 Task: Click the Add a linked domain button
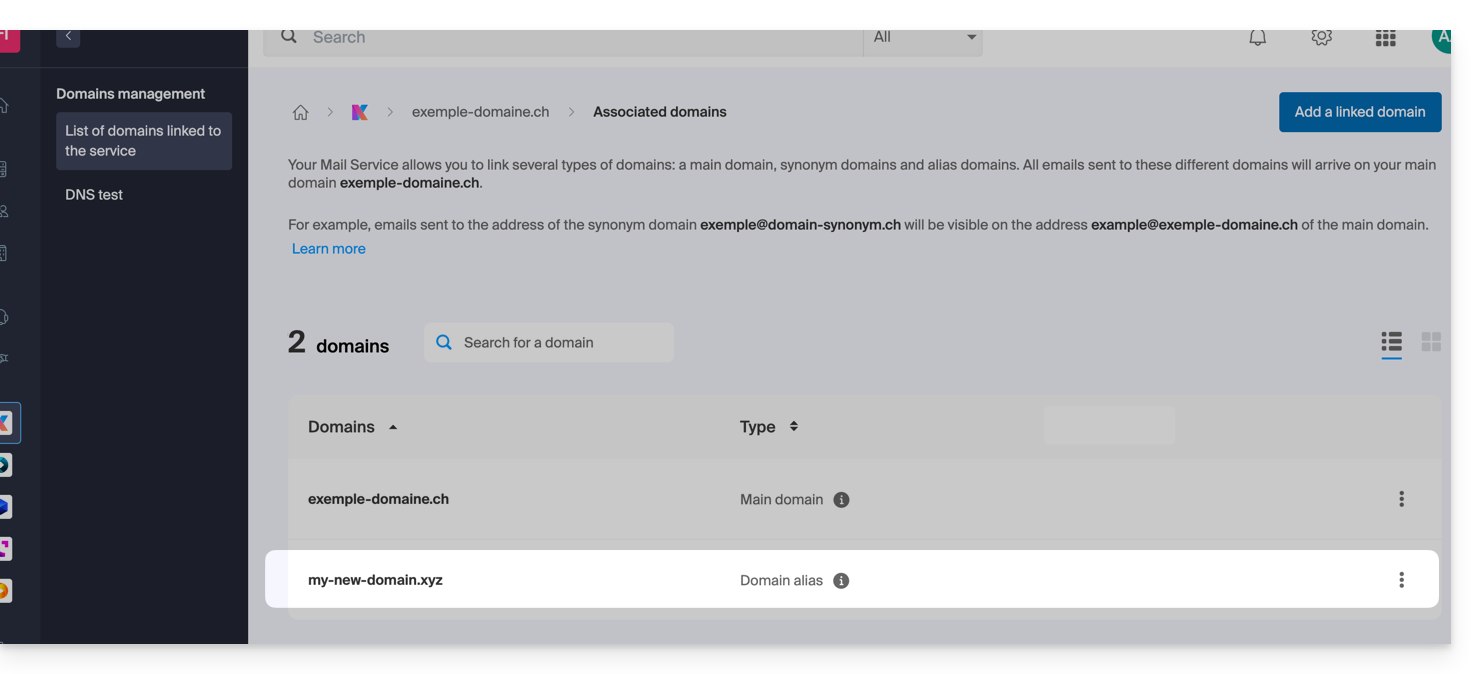1359,112
